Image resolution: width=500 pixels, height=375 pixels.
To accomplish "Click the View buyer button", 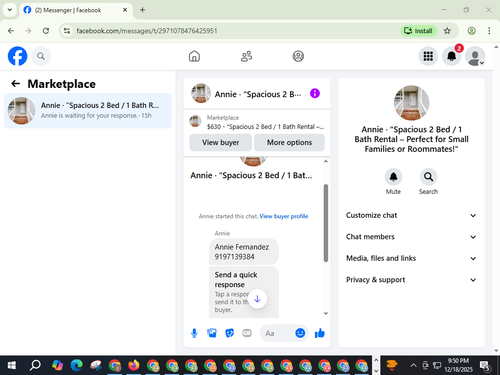I will 220,142.
